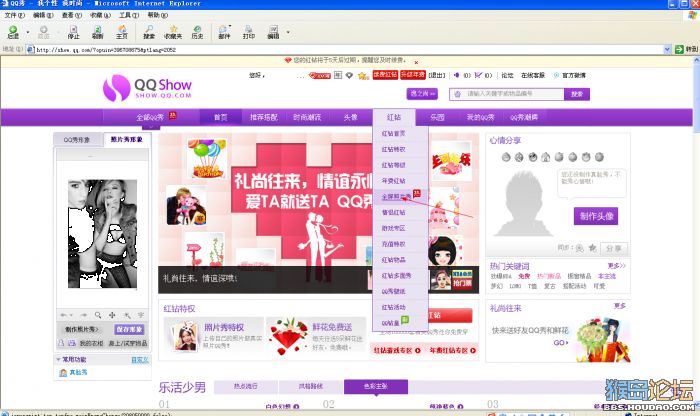Open the 首页 navigation tab
700x416 pixels.
click(221, 117)
